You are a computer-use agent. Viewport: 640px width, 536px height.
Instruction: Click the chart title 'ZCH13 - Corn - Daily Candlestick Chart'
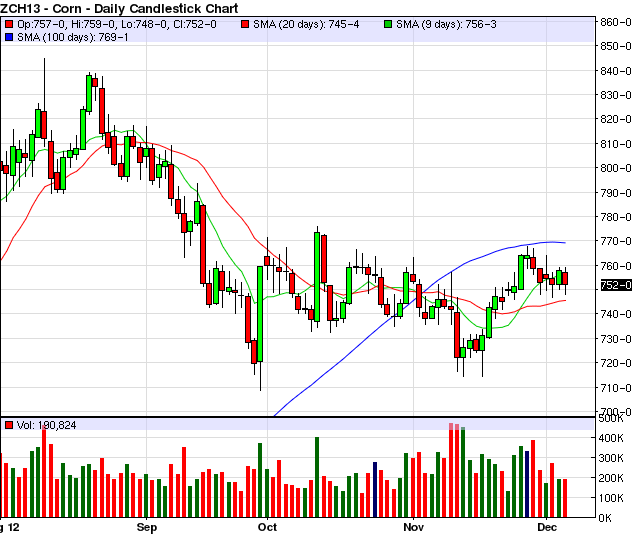click(x=119, y=8)
